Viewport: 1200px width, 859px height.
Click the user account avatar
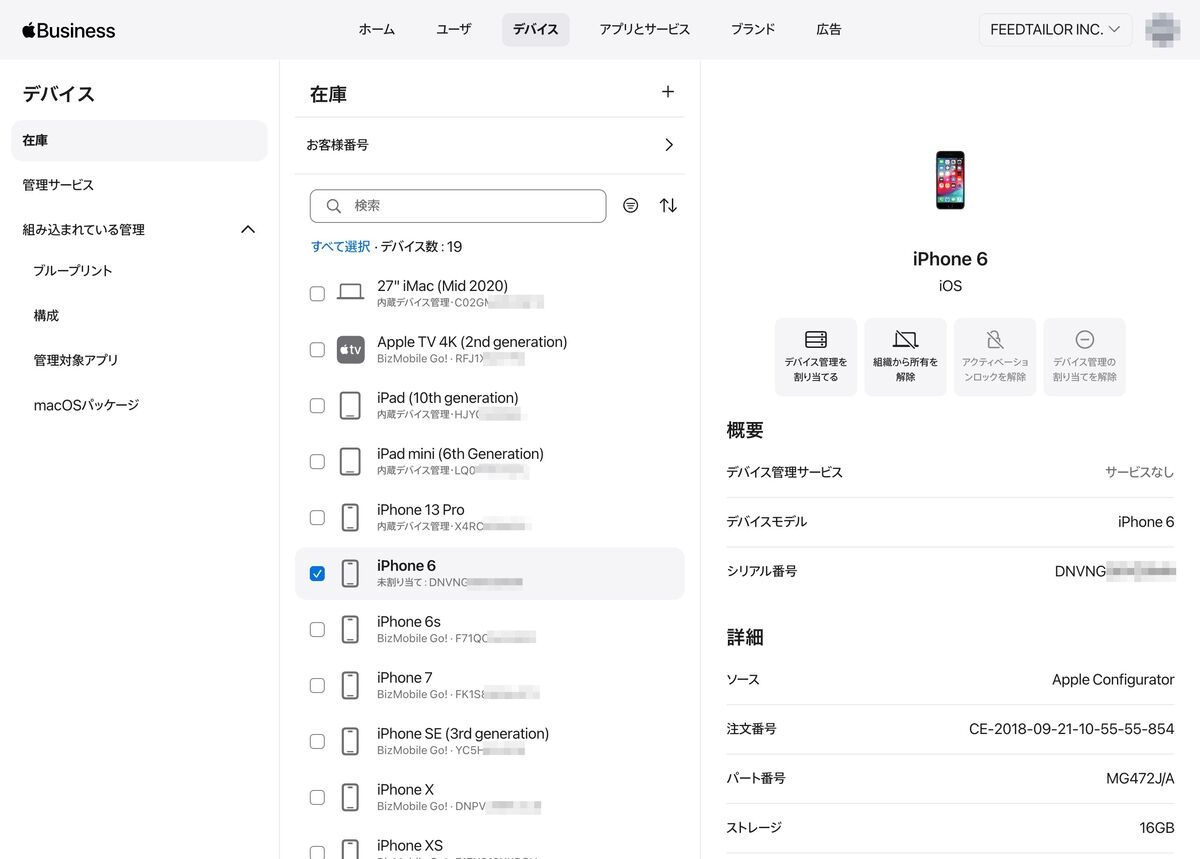tap(1162, 30)
